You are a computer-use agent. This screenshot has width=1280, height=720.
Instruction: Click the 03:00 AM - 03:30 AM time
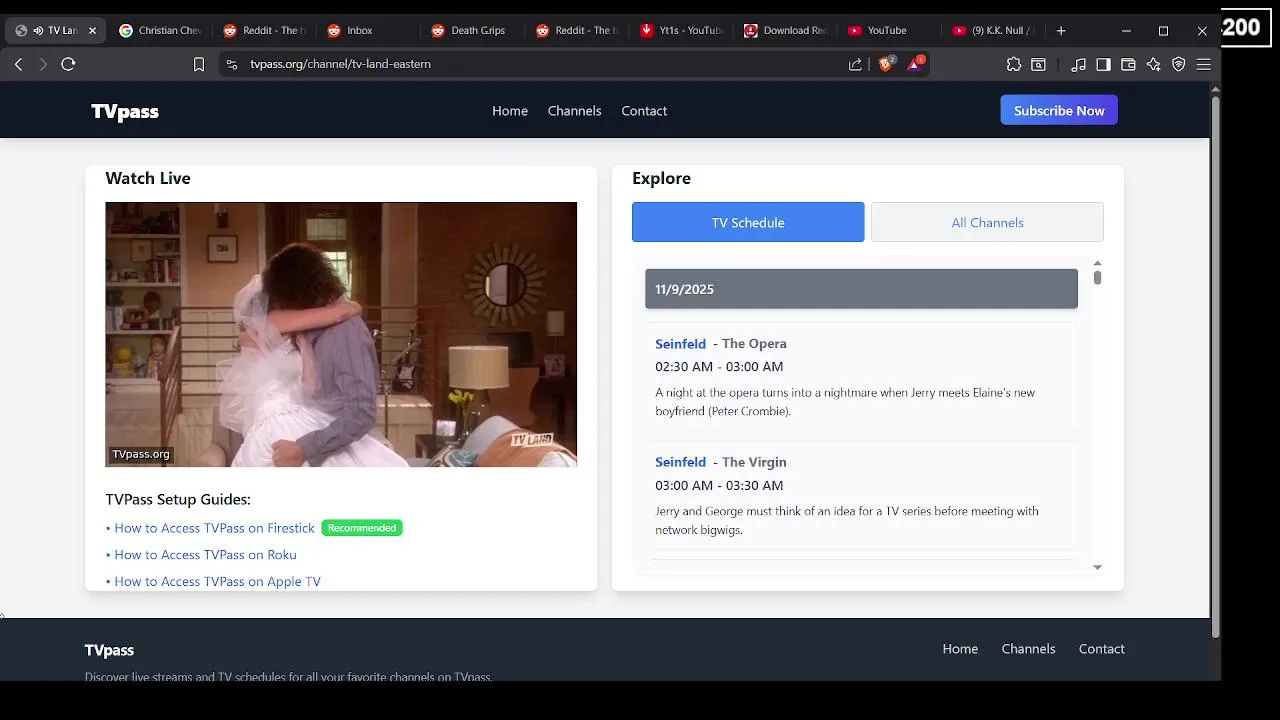coord(719,485)
